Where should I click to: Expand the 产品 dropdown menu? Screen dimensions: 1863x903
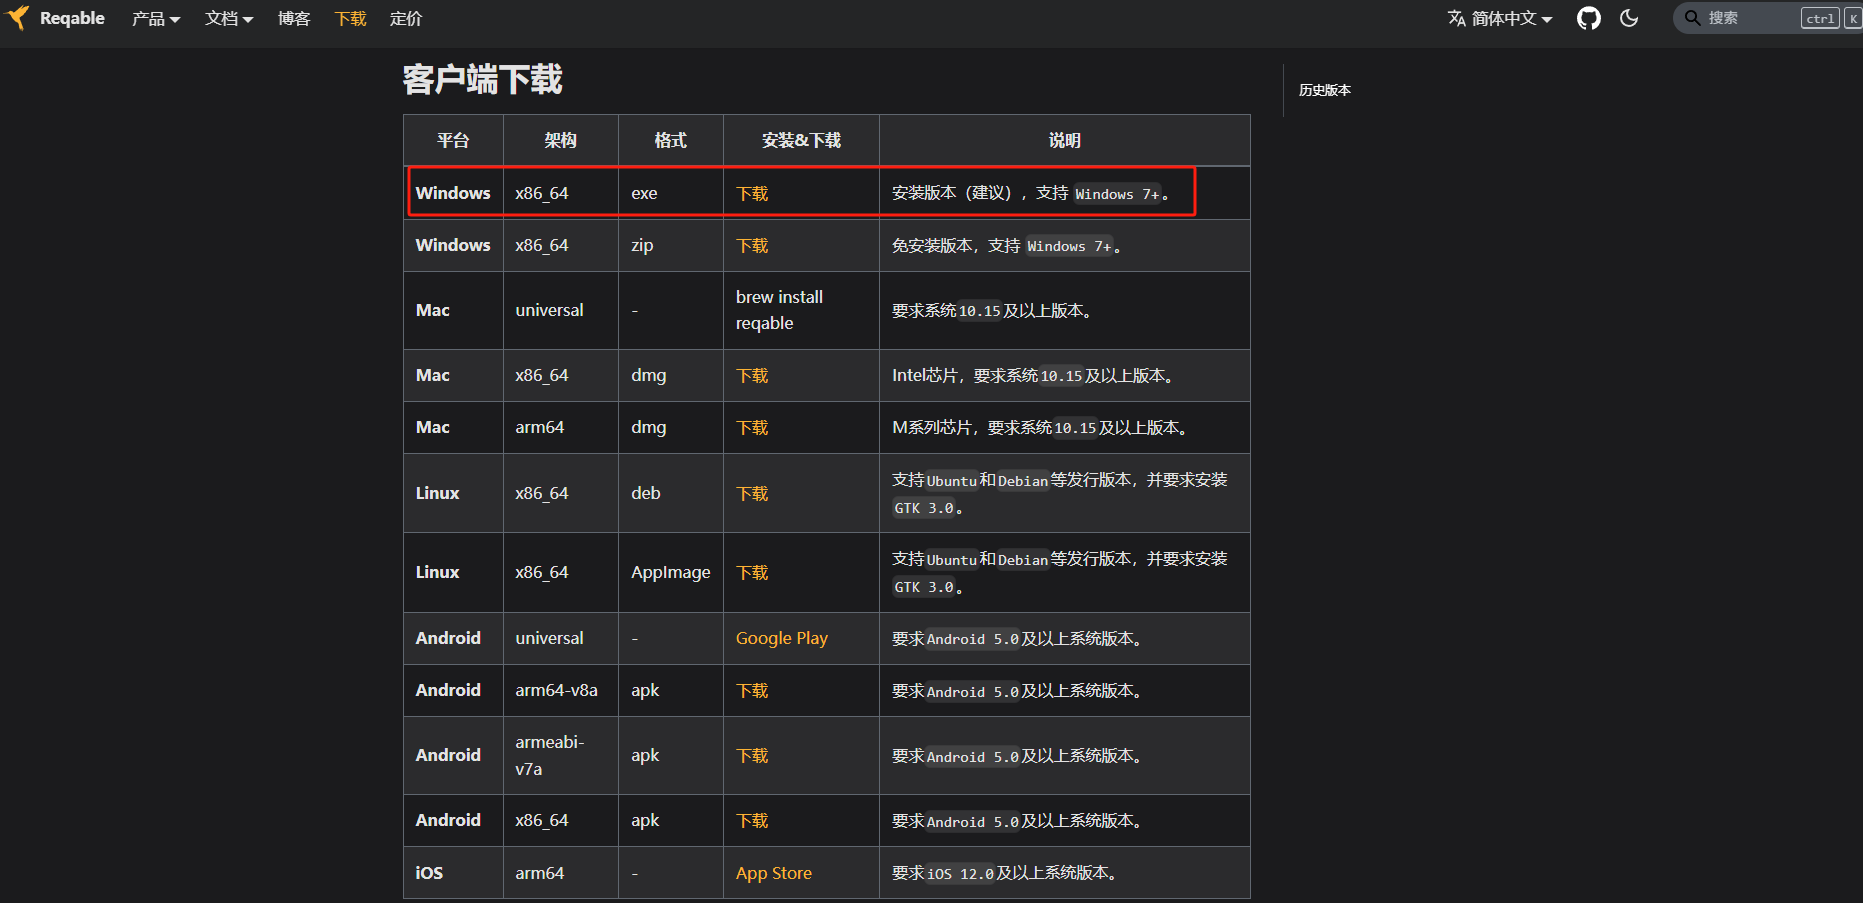156,18
